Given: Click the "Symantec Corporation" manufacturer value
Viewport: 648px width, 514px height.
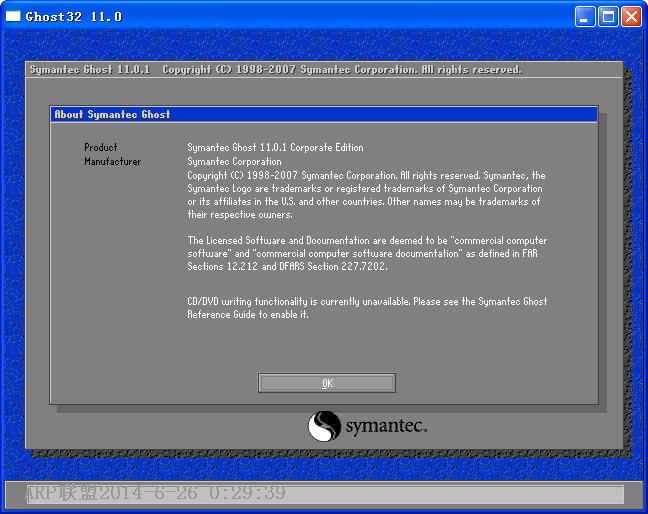Looking at the screenshot, I should point(234,162).
